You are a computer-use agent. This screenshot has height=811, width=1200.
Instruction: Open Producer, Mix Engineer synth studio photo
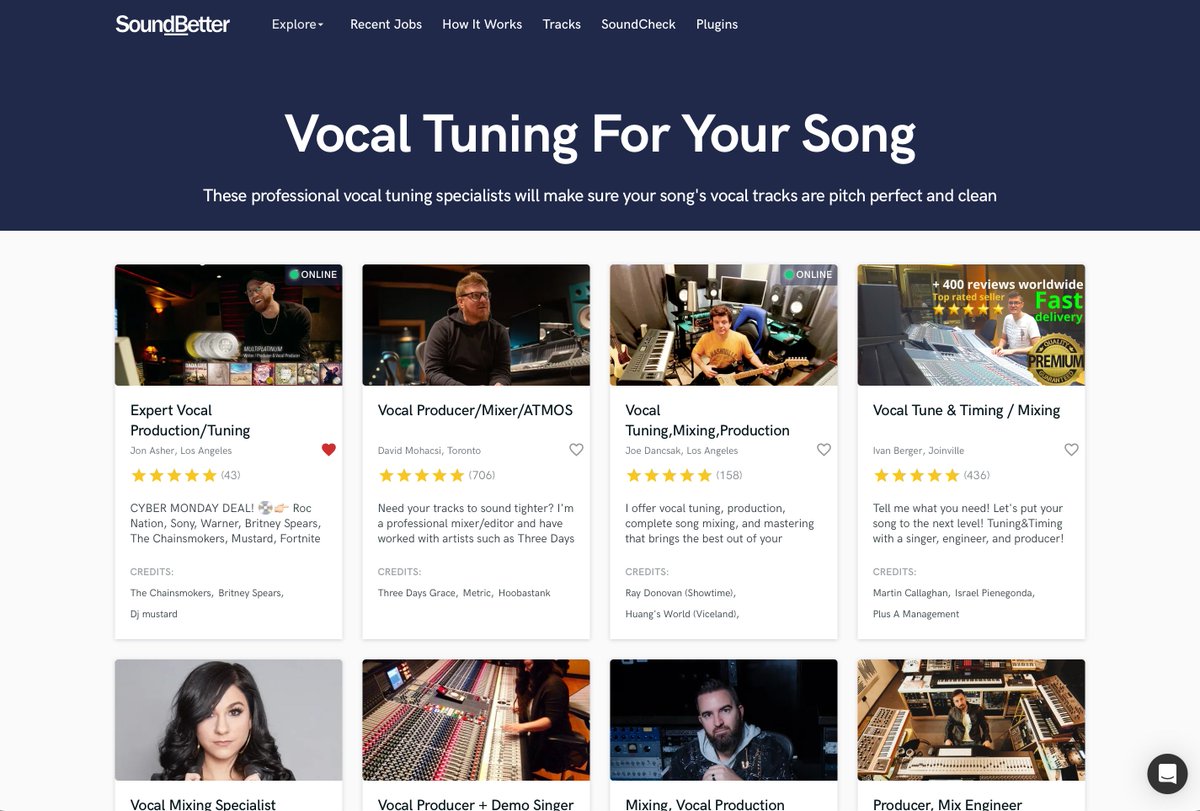point(971,720)
